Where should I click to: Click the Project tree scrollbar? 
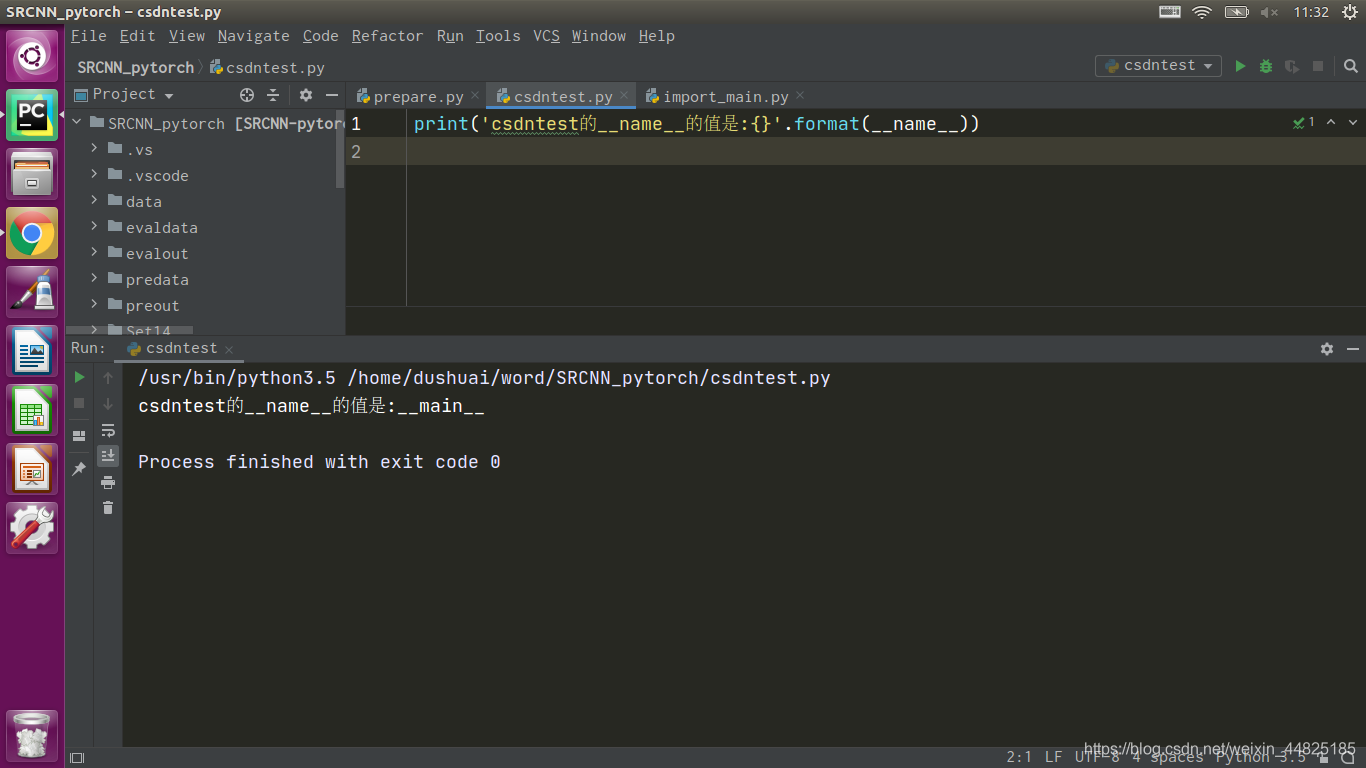coord(341,150)
